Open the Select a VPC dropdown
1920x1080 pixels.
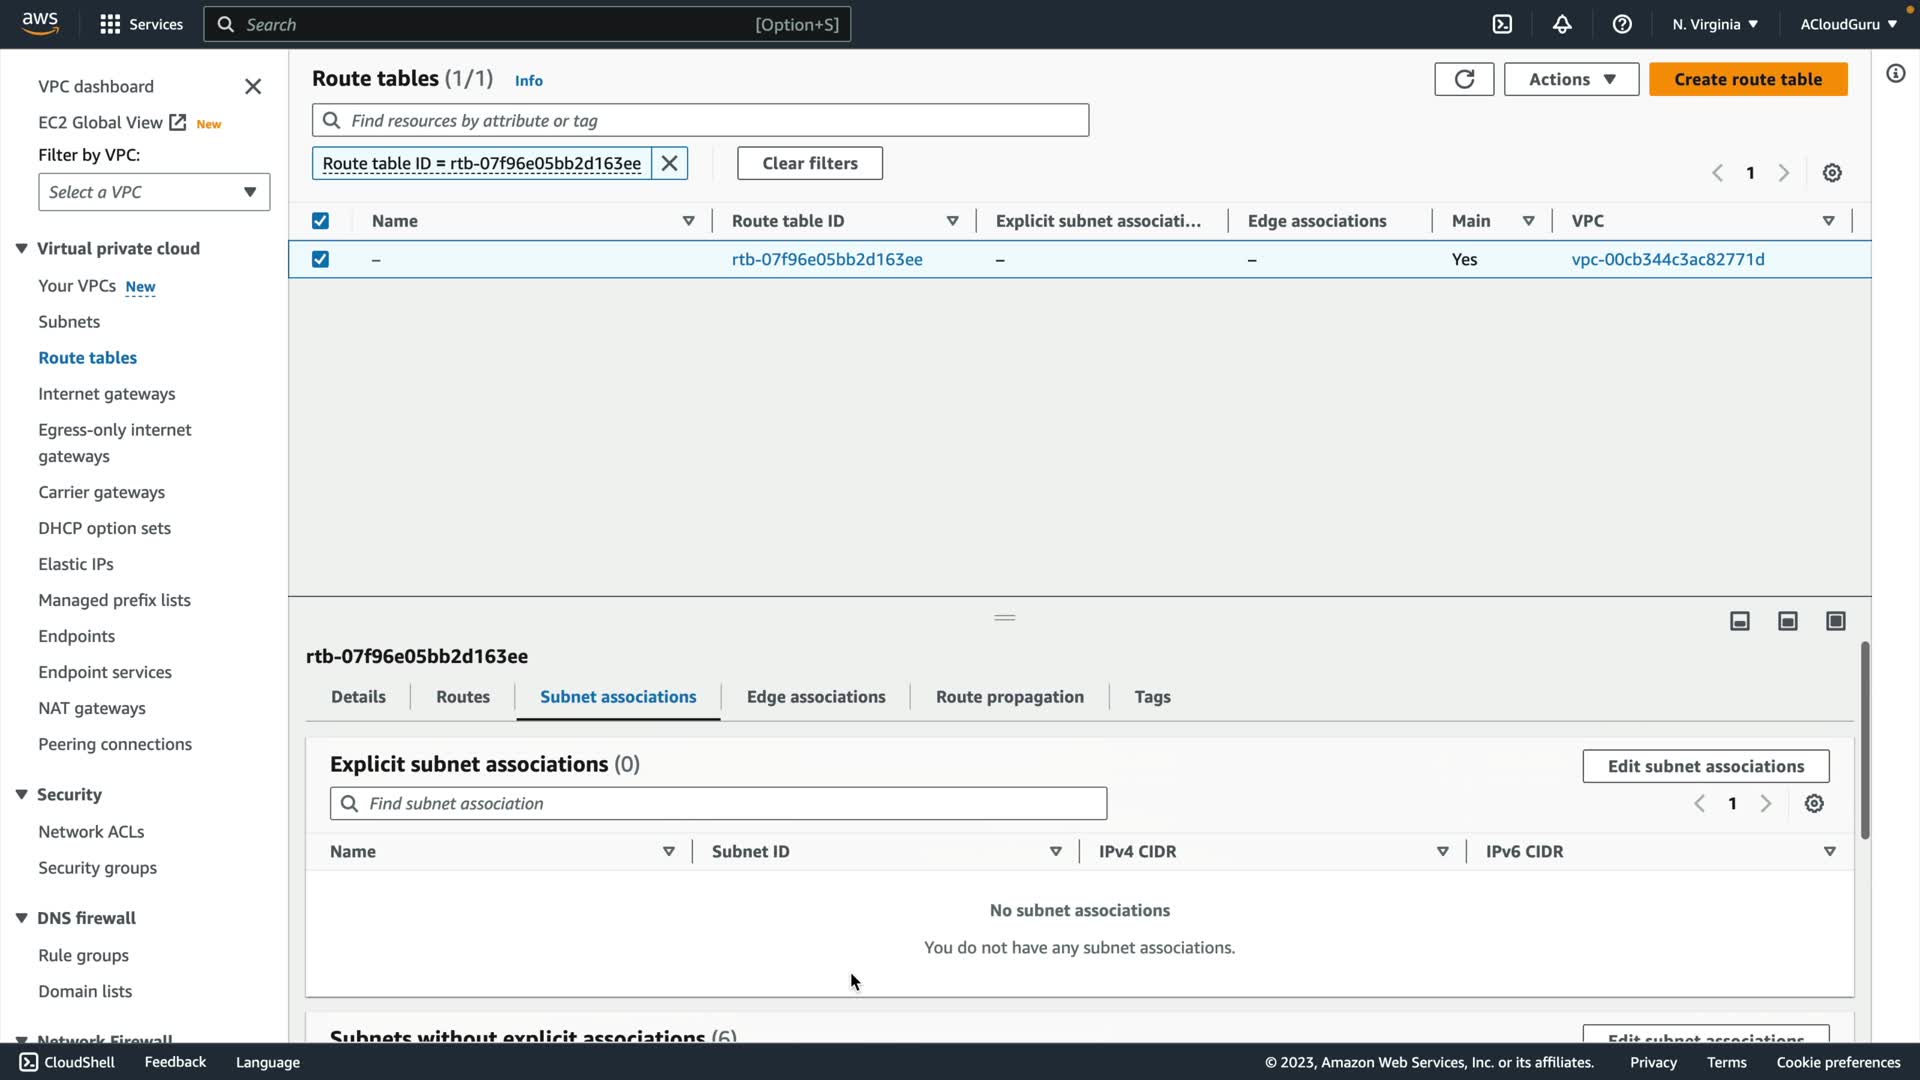154,192
